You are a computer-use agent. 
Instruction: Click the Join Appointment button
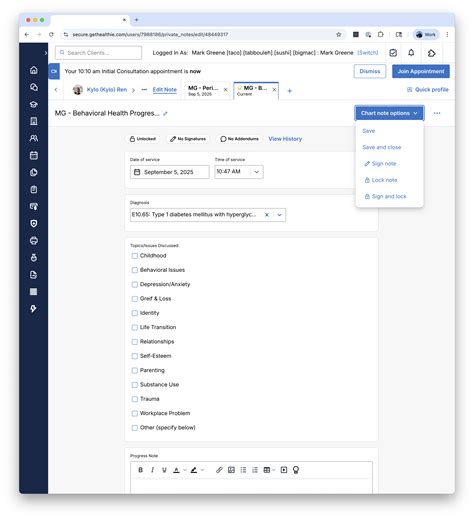point(421,71)
